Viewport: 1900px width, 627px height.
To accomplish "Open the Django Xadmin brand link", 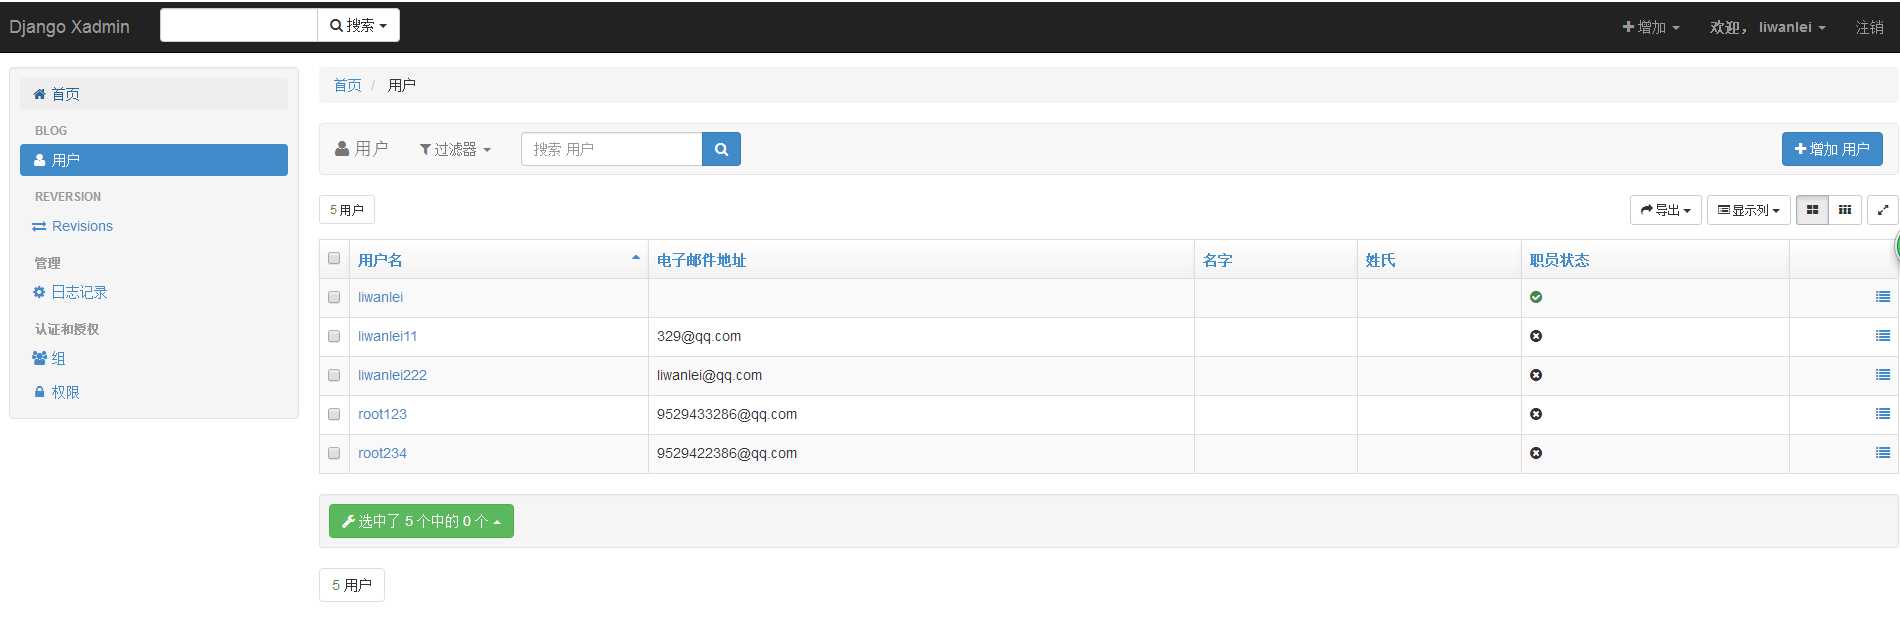I will [x=70, y=27].
